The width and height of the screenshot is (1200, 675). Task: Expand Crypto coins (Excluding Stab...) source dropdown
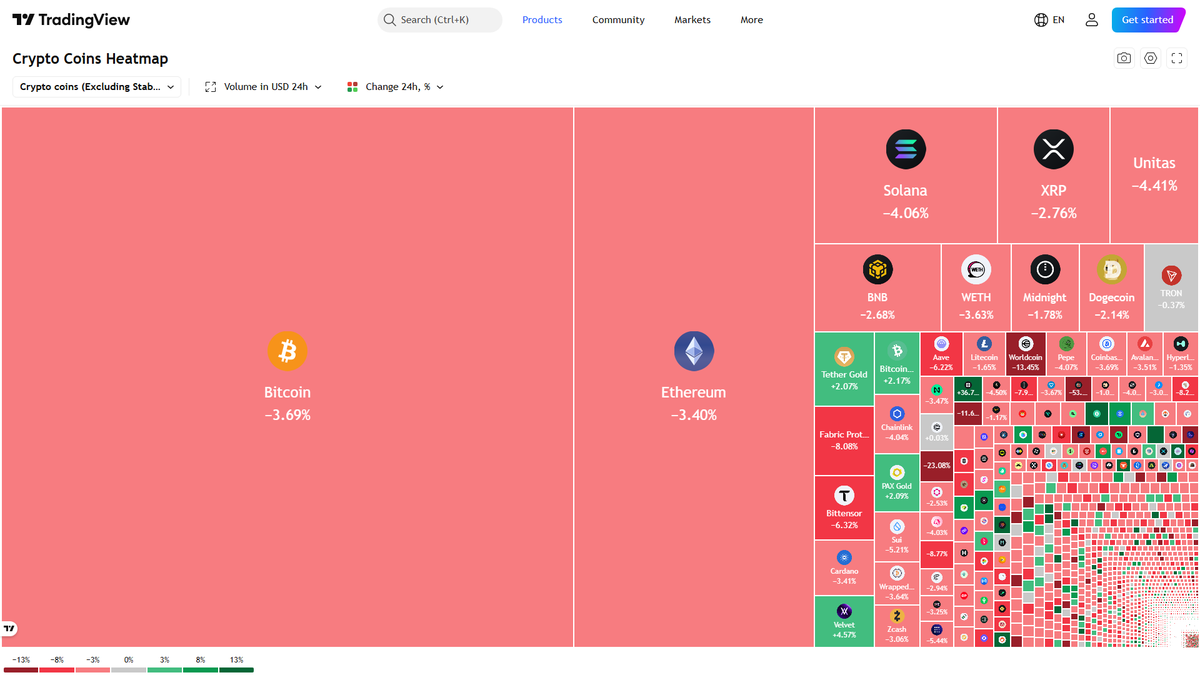click(x=97, y=87)
